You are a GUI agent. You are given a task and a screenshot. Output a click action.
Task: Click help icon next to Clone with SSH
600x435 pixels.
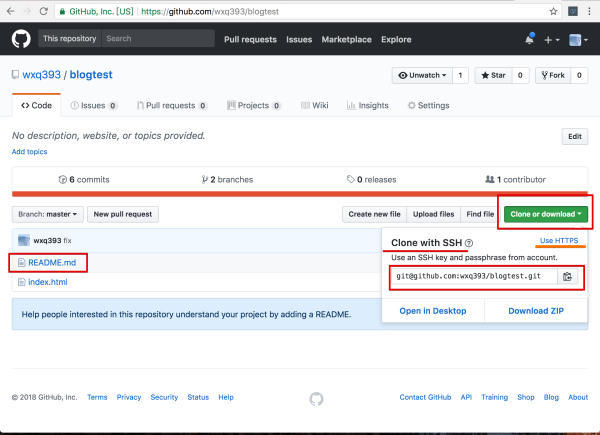point(469,243)
